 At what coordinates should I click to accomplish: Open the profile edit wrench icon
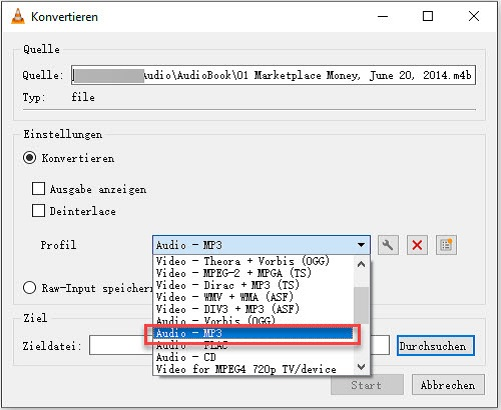388,245
